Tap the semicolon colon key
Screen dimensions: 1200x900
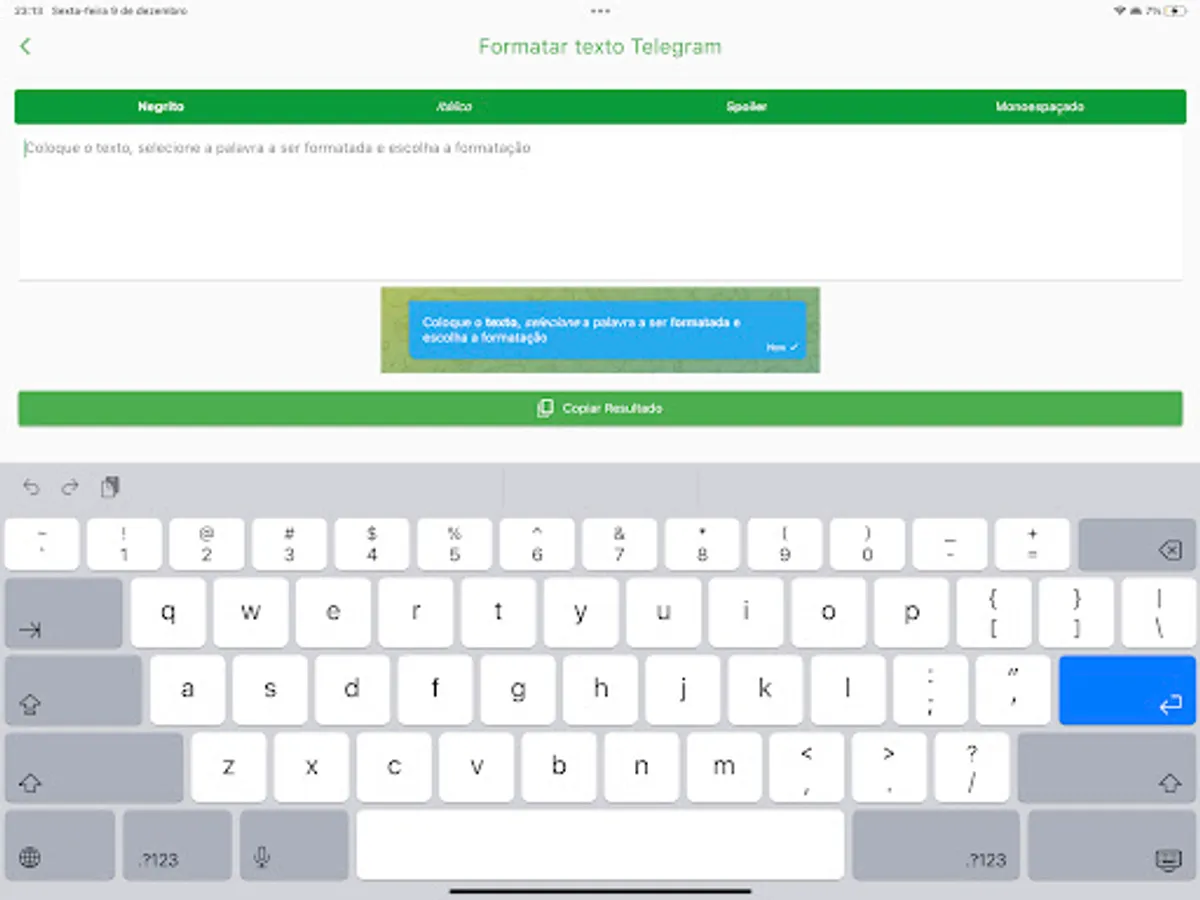(930, 690)
